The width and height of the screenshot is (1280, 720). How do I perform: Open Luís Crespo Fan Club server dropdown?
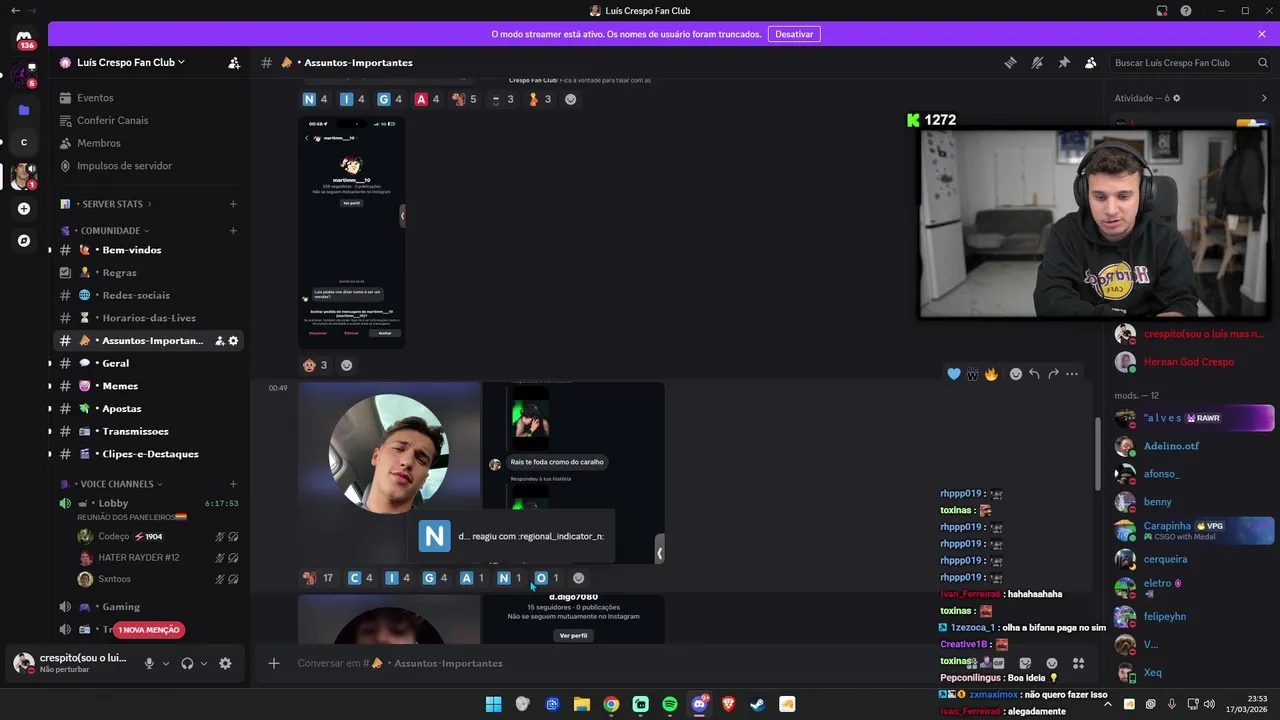click(131, 62)
